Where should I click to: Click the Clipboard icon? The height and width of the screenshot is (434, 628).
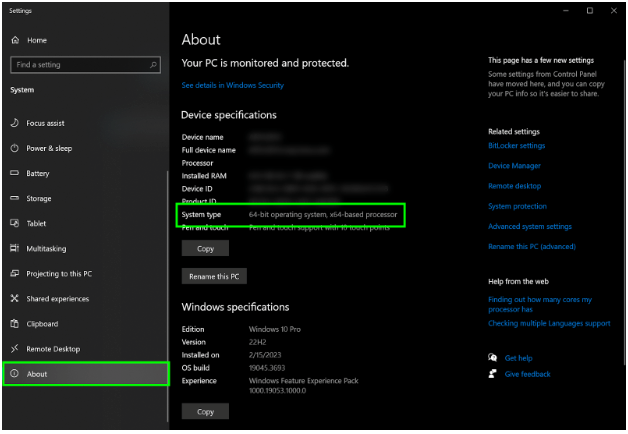14,323
